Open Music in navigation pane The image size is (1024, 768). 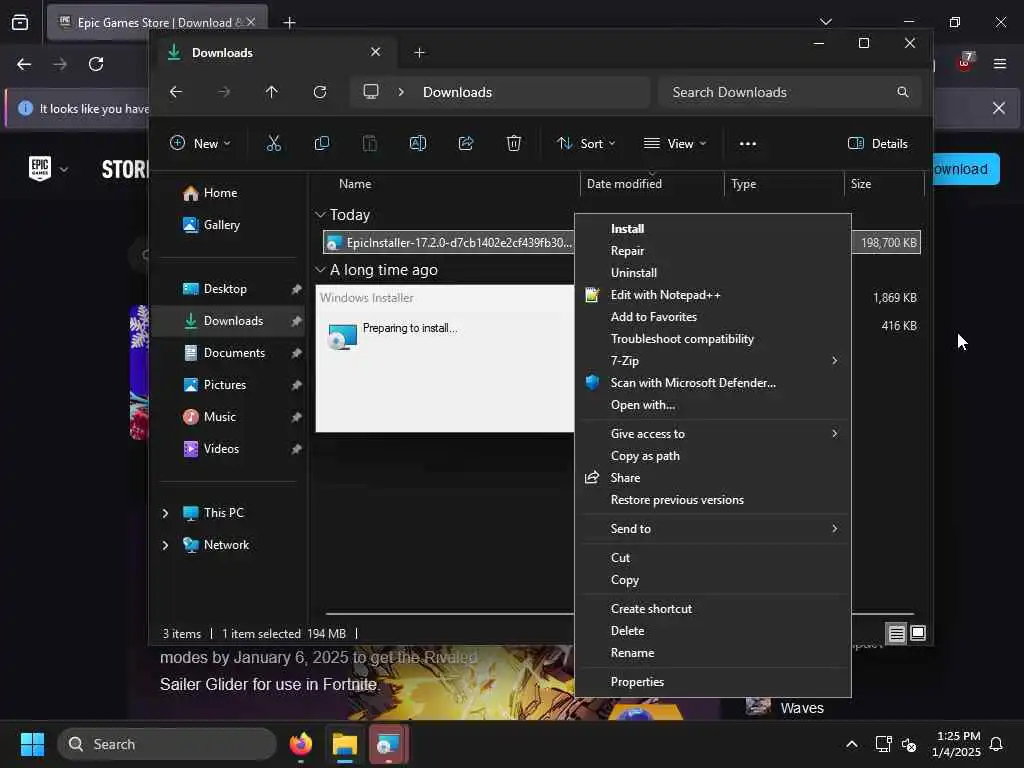tap(228, 417)
